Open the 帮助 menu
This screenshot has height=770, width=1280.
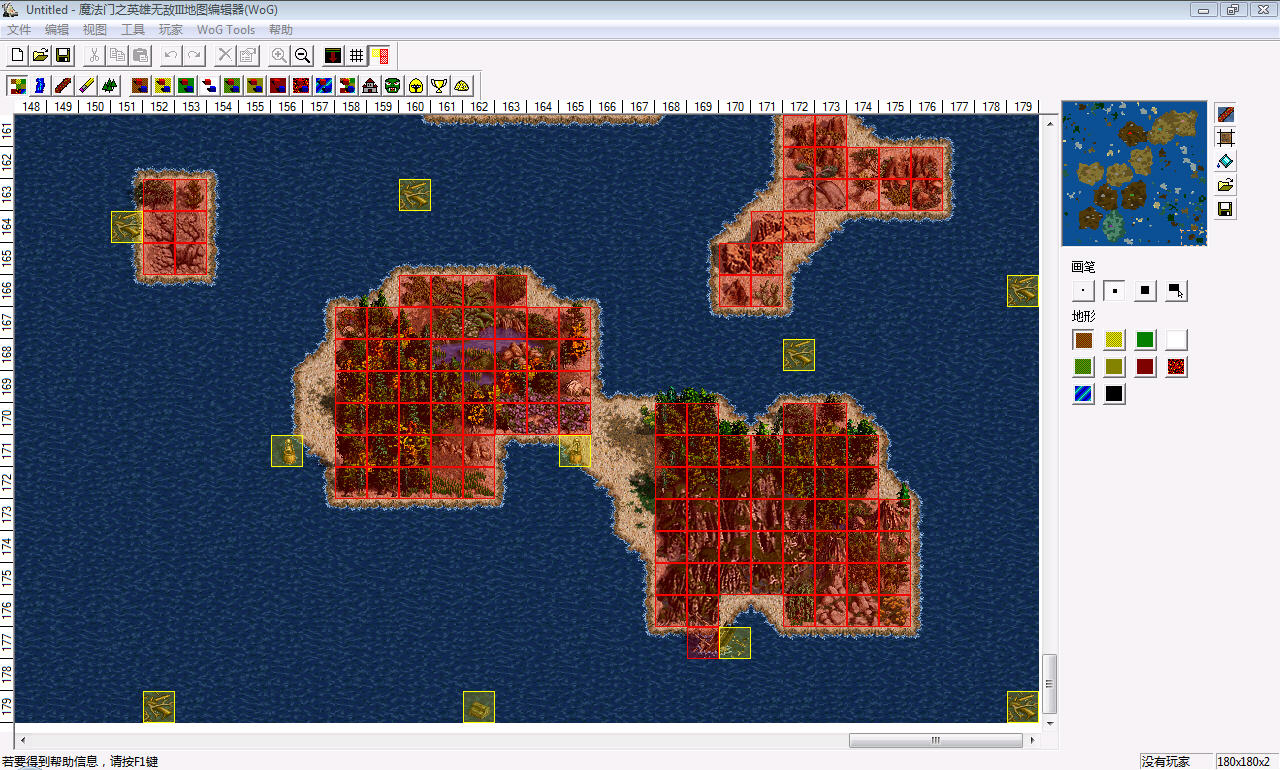[x=281, y=30]
